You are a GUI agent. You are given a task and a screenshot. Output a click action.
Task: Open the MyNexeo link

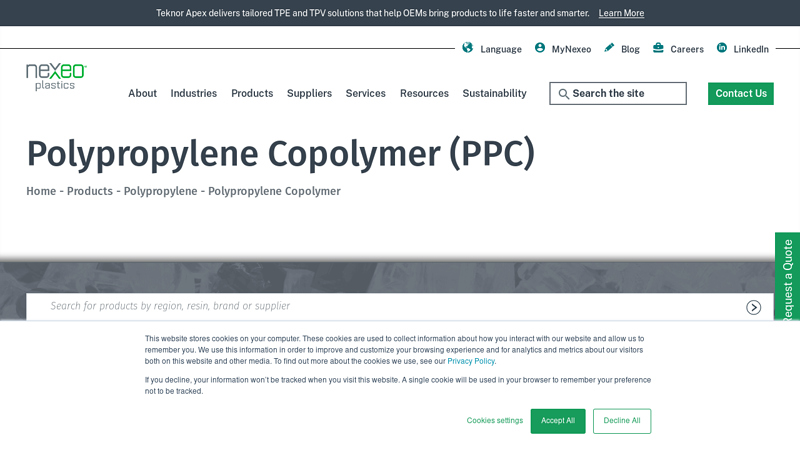[x=571, y=49]
